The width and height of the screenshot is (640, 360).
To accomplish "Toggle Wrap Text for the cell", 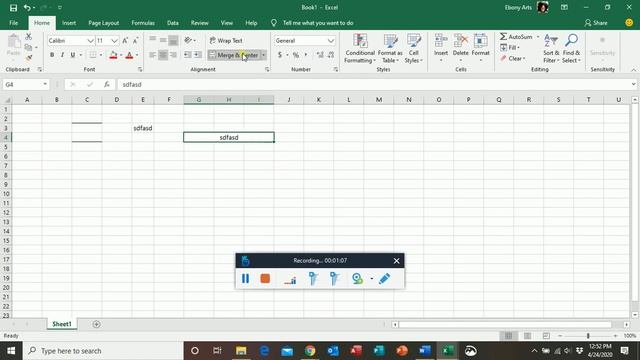I will point(226,40).
